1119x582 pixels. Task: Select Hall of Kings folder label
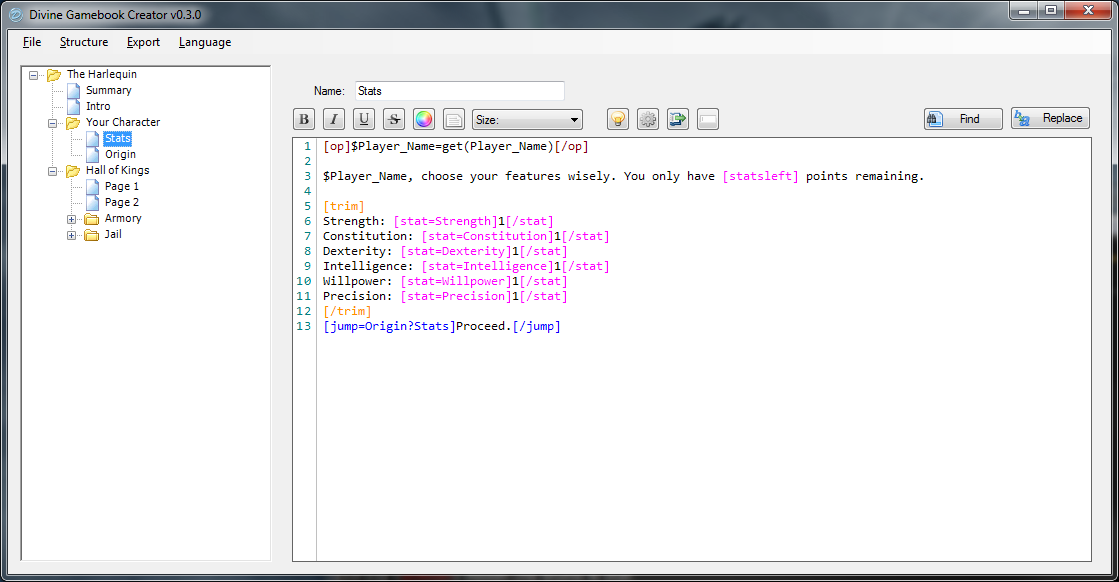point(118,170)
